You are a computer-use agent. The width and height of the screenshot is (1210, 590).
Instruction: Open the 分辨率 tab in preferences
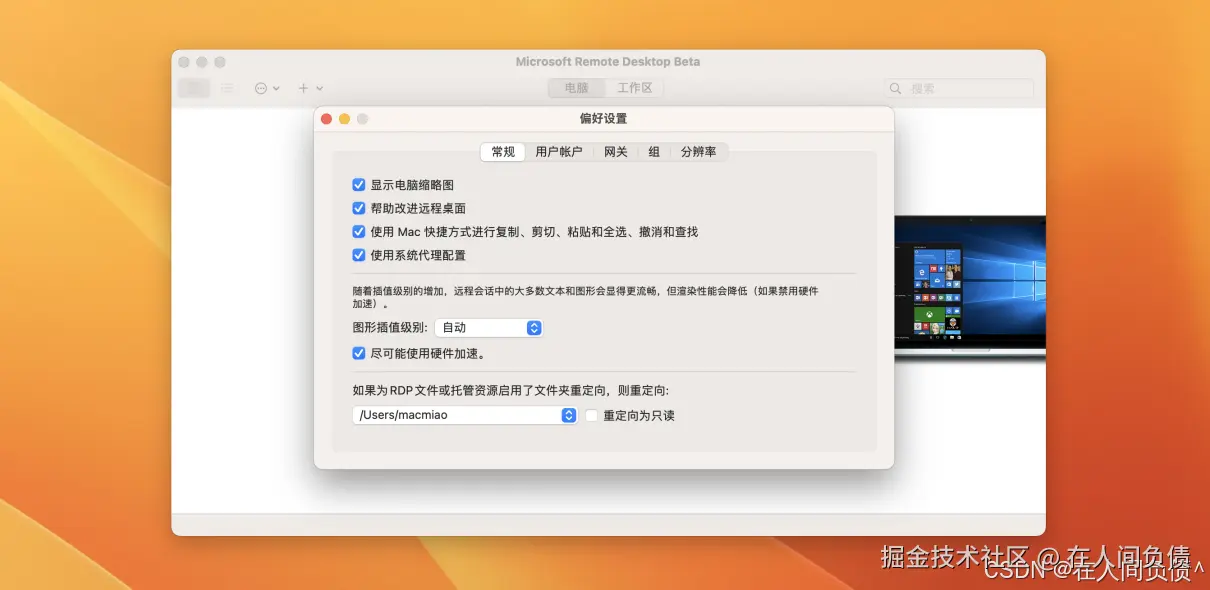click(x=699, y=152)
